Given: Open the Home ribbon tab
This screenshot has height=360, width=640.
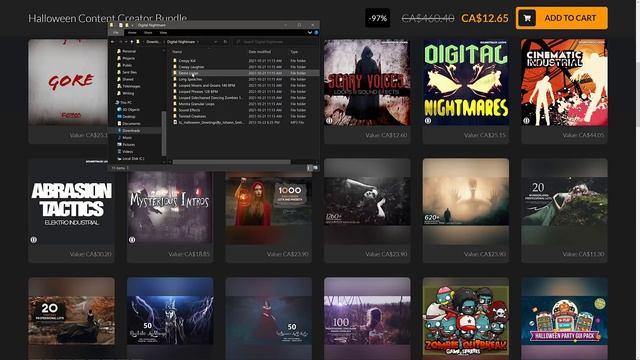Looking at the screenshot, I should (132, 33).
